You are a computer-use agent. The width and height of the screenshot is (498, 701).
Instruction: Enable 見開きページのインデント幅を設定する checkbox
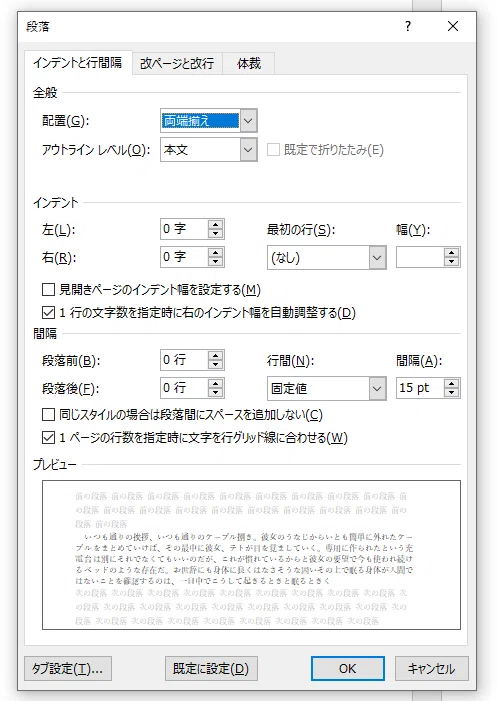(48, 290)
